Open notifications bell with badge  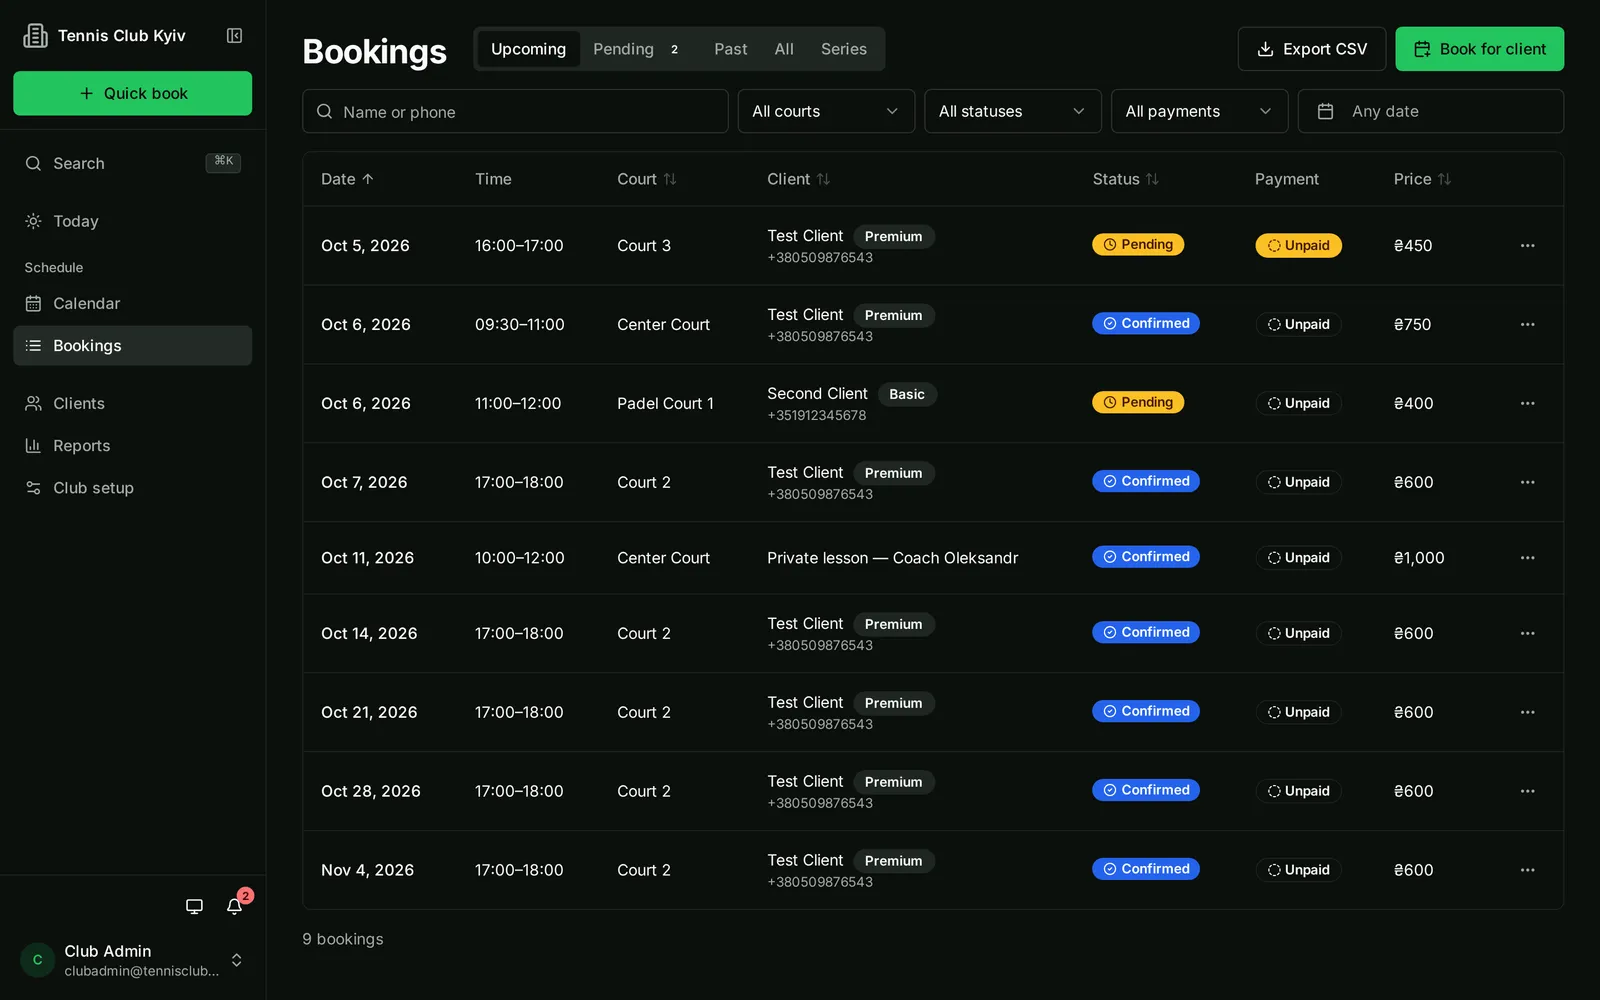tap(235, 906)
